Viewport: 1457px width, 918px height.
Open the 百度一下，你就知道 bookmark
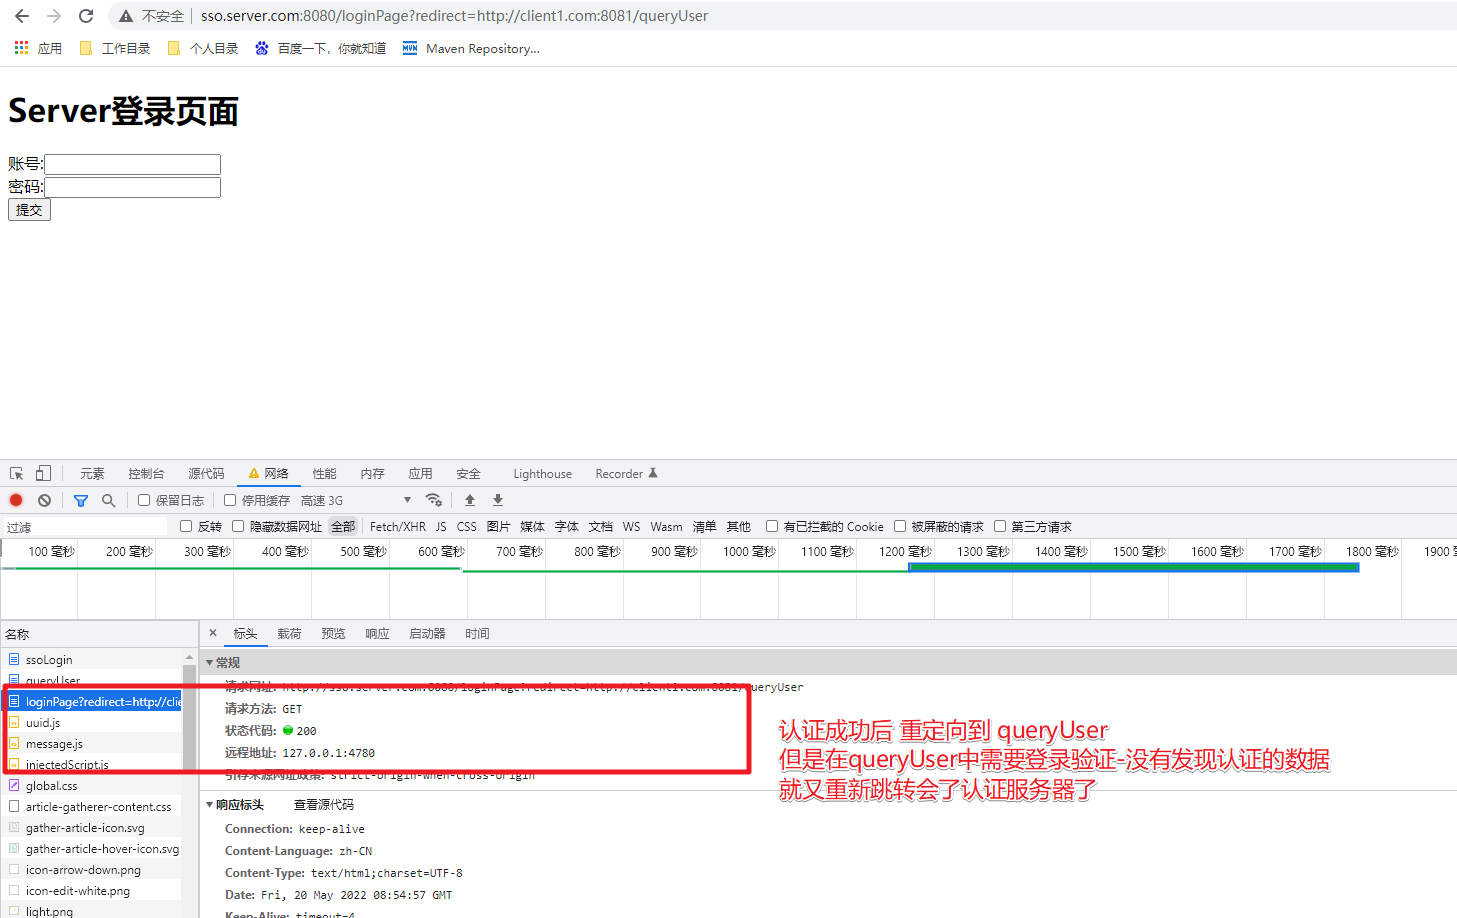321,48
